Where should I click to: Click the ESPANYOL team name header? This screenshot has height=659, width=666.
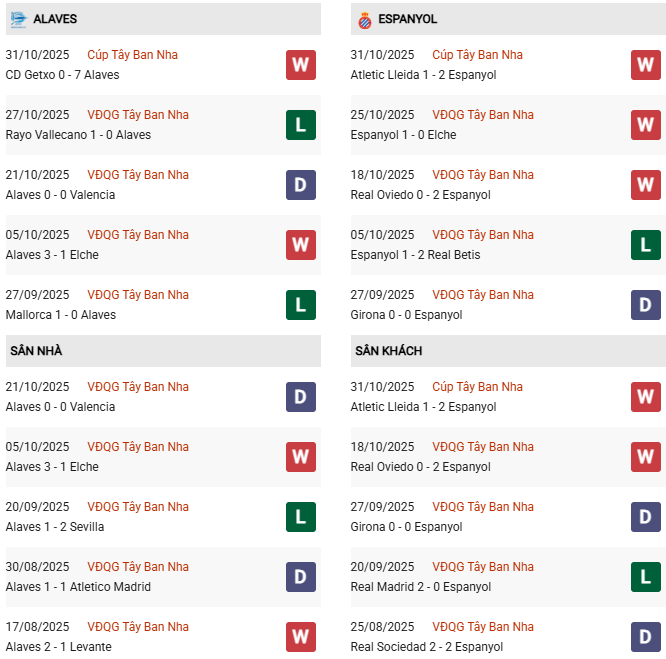[x=408, y=19]
